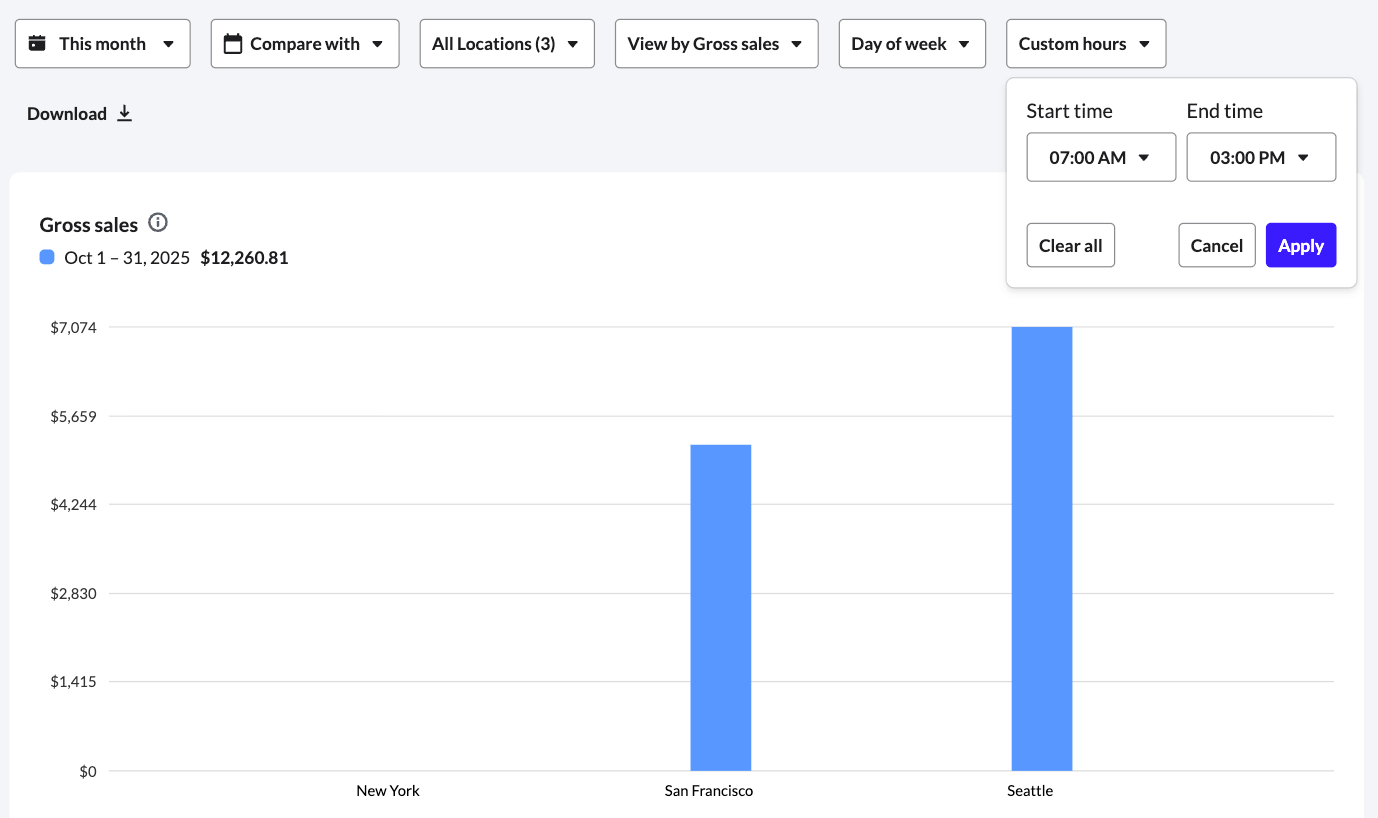The height and width of the screenshot is (818, 1378).
Task: Click the chevron on the Start time selector
Action: [x=1145, y=157]
